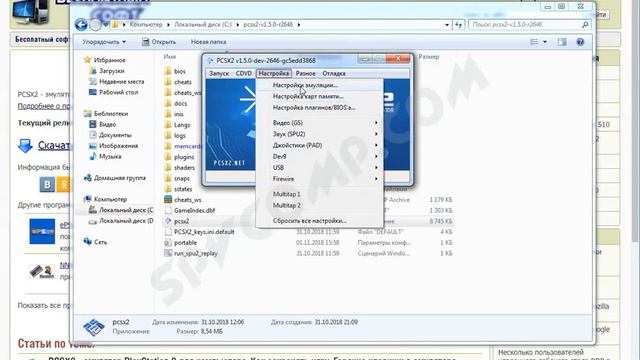Click the refresh button near address bar
The image size is (640, 360).
click(x=459, y=25)
